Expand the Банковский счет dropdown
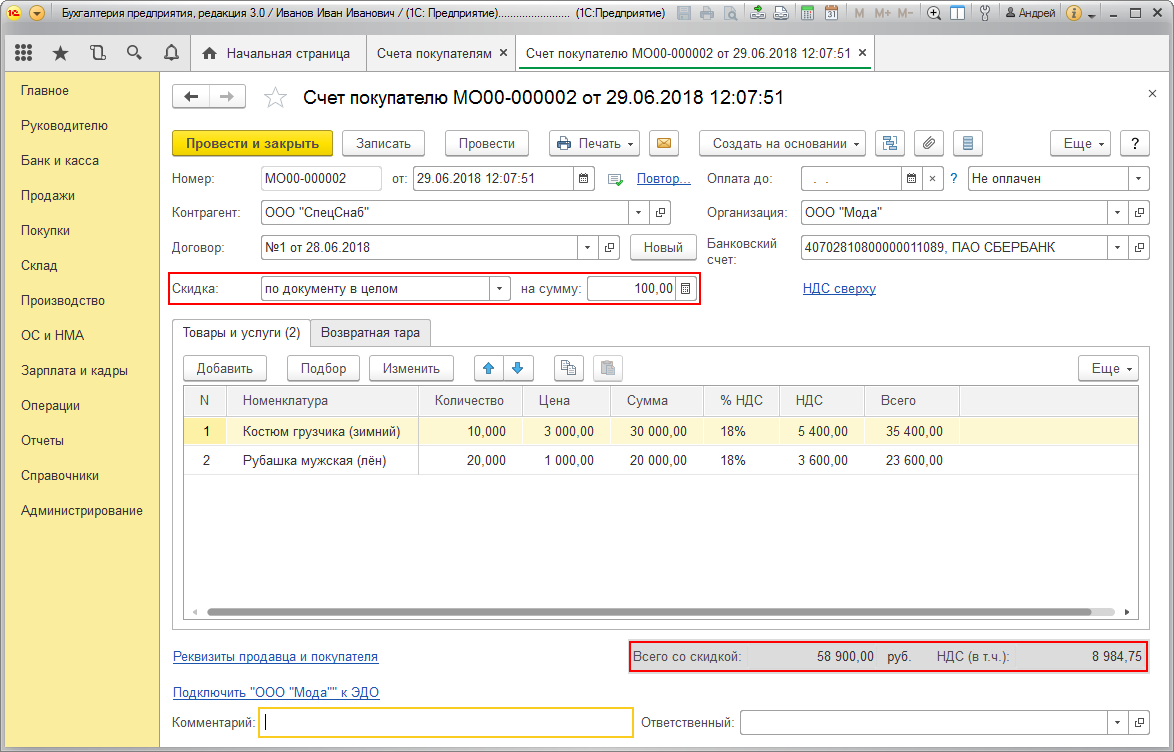1174x752 pixels. [1117, 248]
